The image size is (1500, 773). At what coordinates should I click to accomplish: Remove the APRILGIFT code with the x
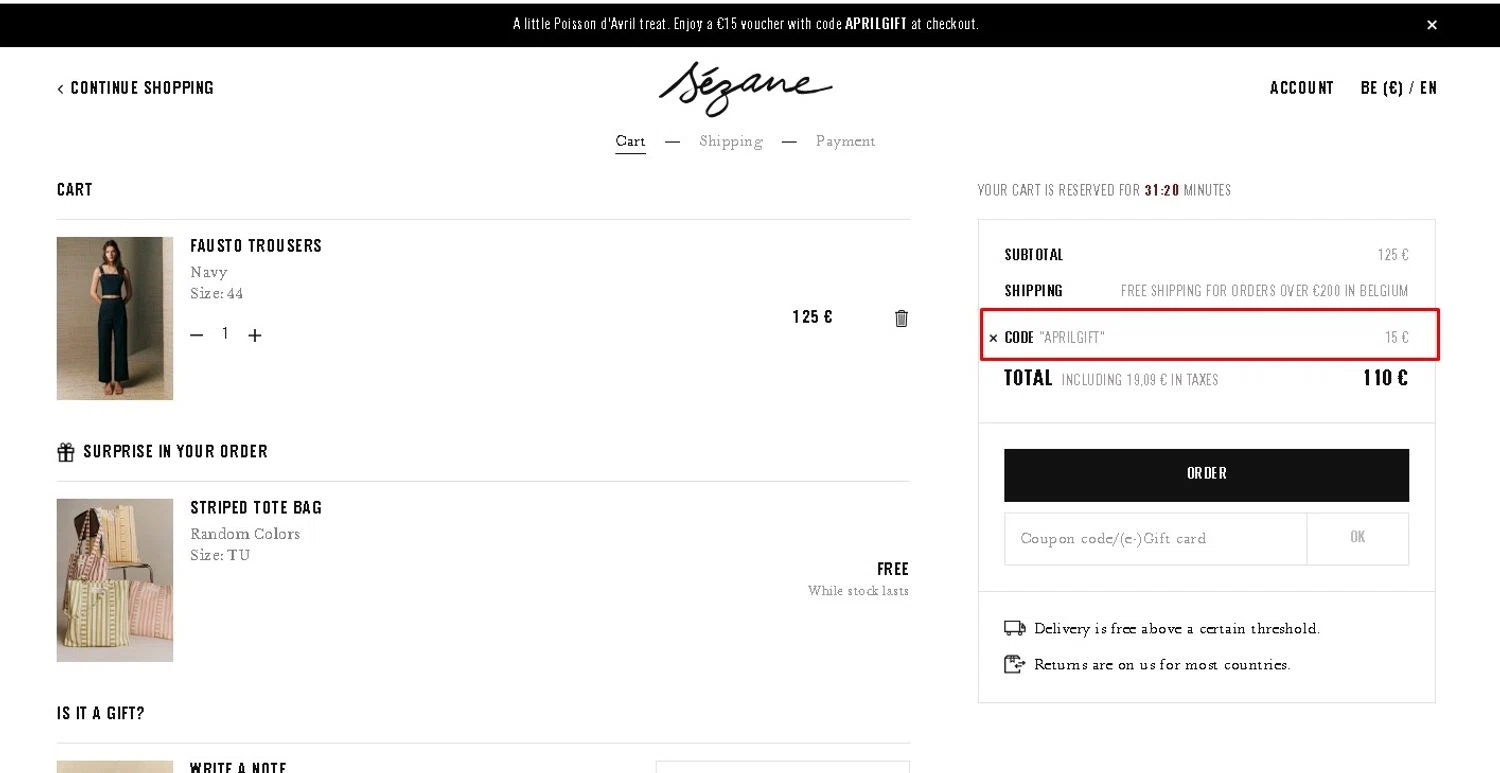993,338
